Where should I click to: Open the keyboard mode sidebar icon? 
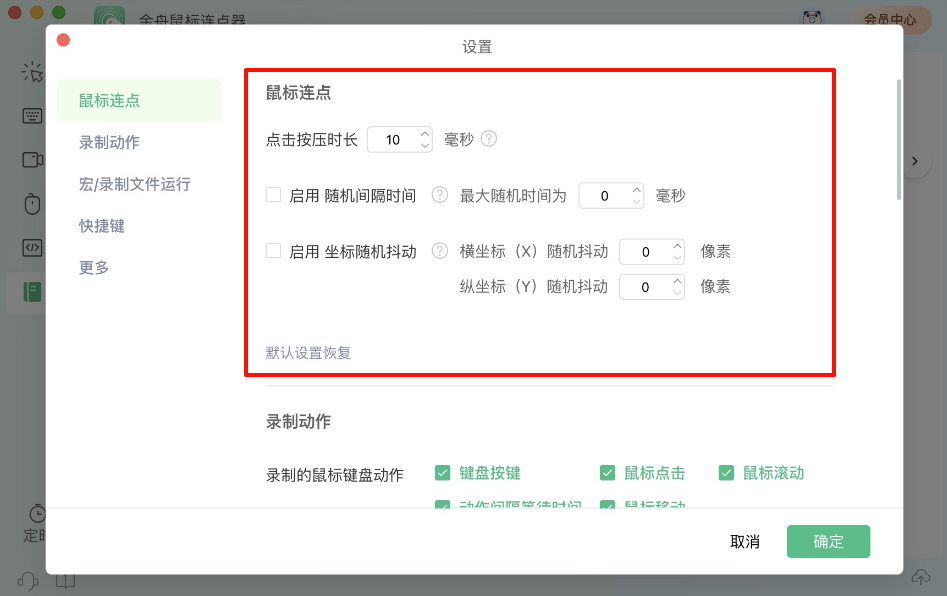coord(32,115)
